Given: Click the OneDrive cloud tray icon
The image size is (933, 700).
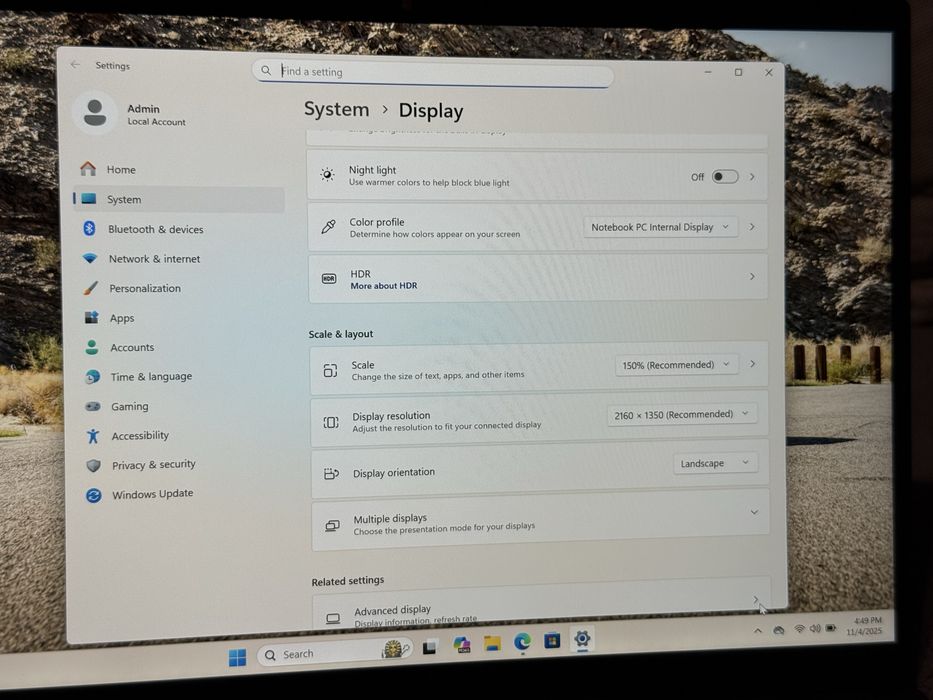Looking at the screenshot, I should click(778, 630).
